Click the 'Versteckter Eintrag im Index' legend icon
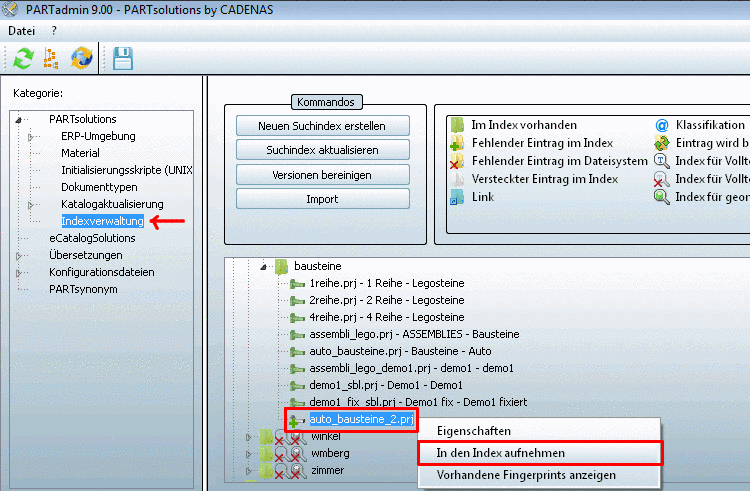This screenshot has width=750, height=491. [458, 179]
